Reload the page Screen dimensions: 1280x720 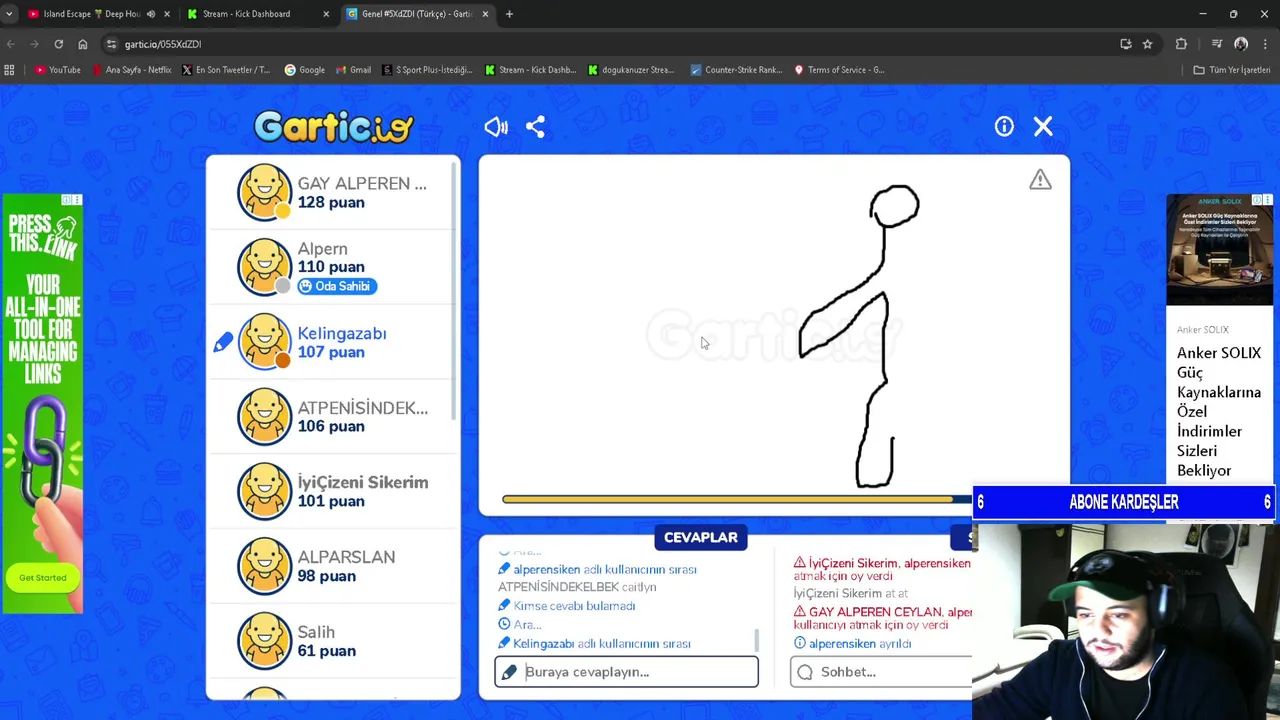[58, 44]
